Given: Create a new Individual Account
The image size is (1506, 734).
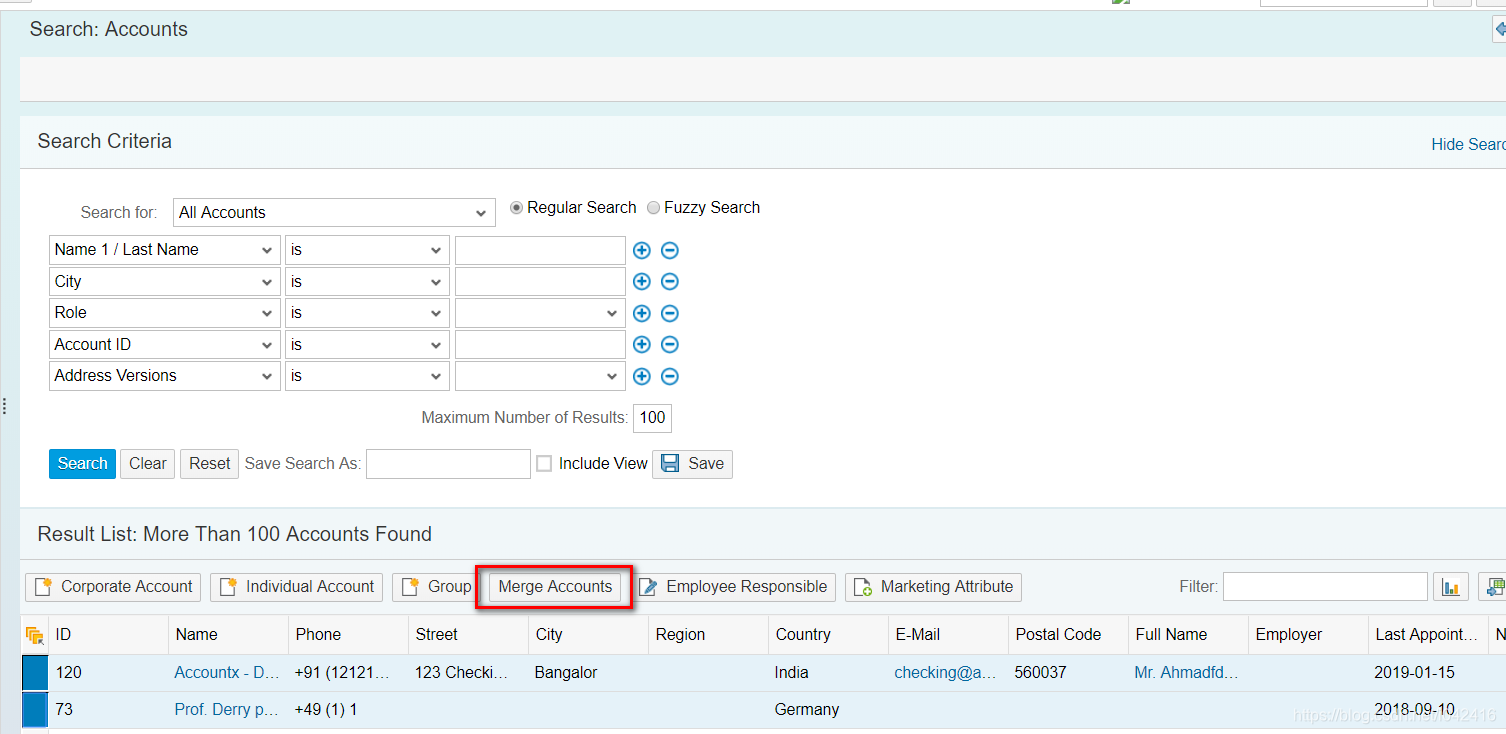Looking at the screenshot, I should point(296,587).
